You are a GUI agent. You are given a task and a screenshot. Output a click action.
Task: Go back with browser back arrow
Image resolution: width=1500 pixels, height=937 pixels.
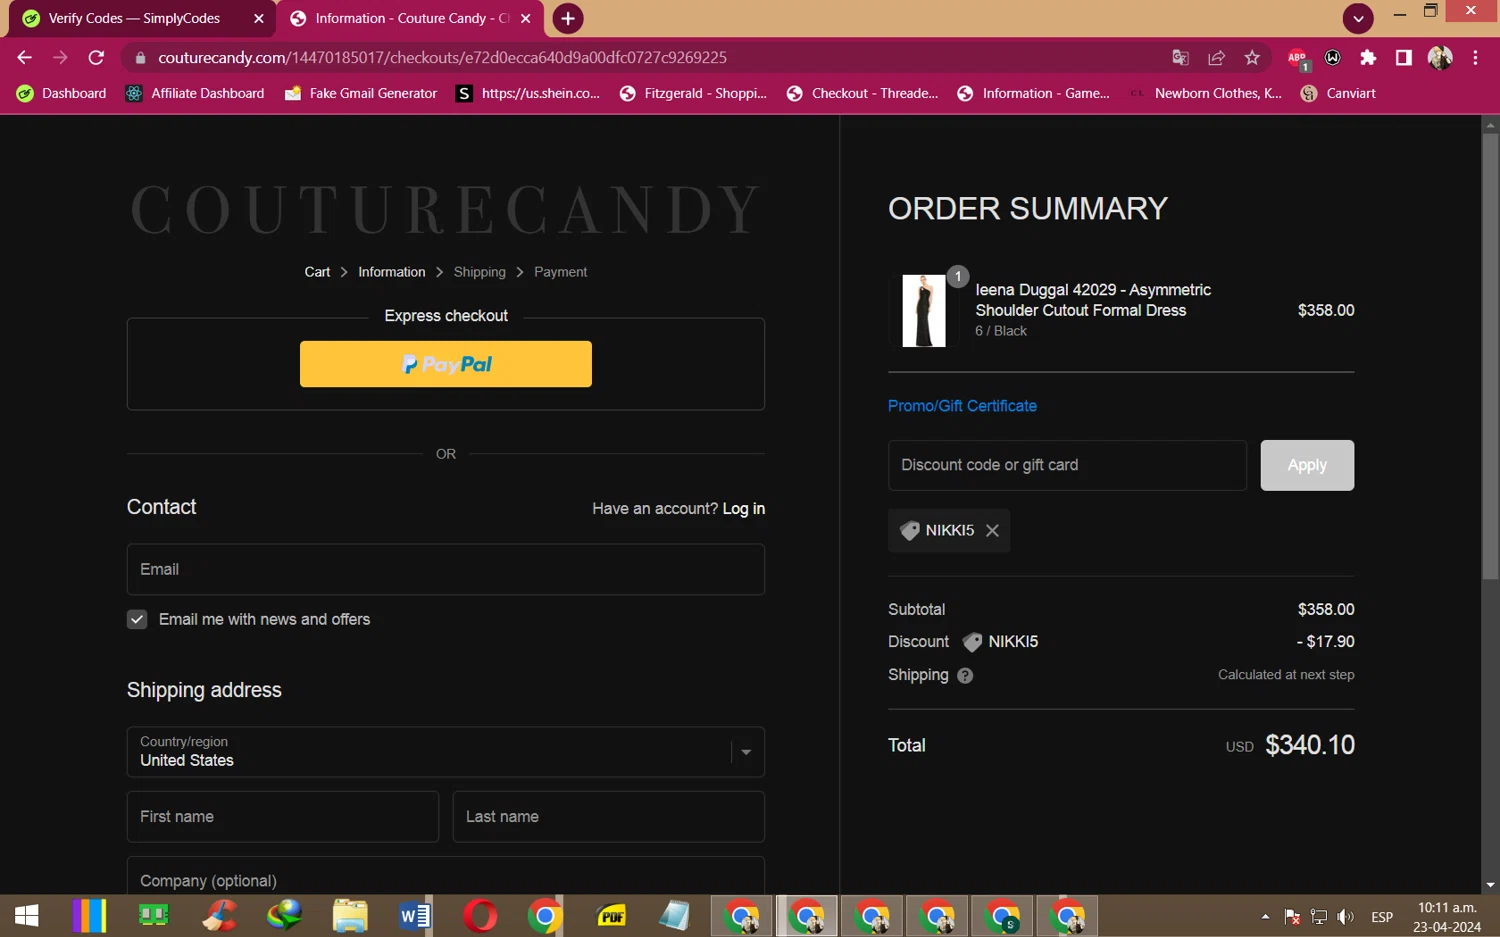pyautogui.click(x=24, y=58)
